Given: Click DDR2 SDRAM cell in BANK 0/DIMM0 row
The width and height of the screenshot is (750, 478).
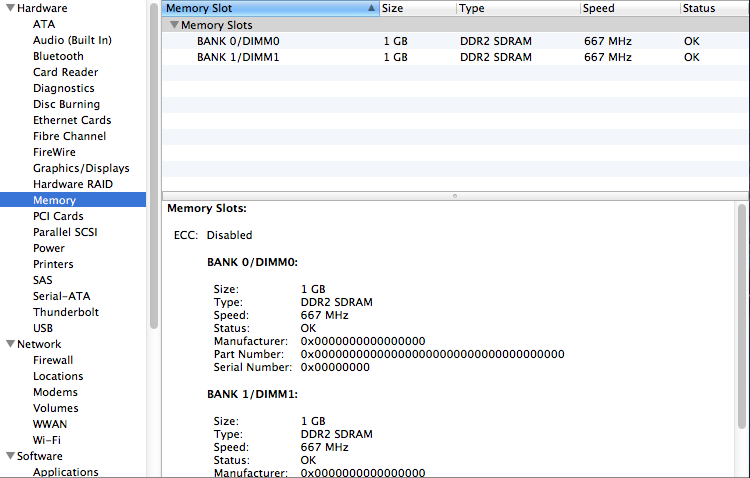Looking at the screenshot, I should (496, 41).
